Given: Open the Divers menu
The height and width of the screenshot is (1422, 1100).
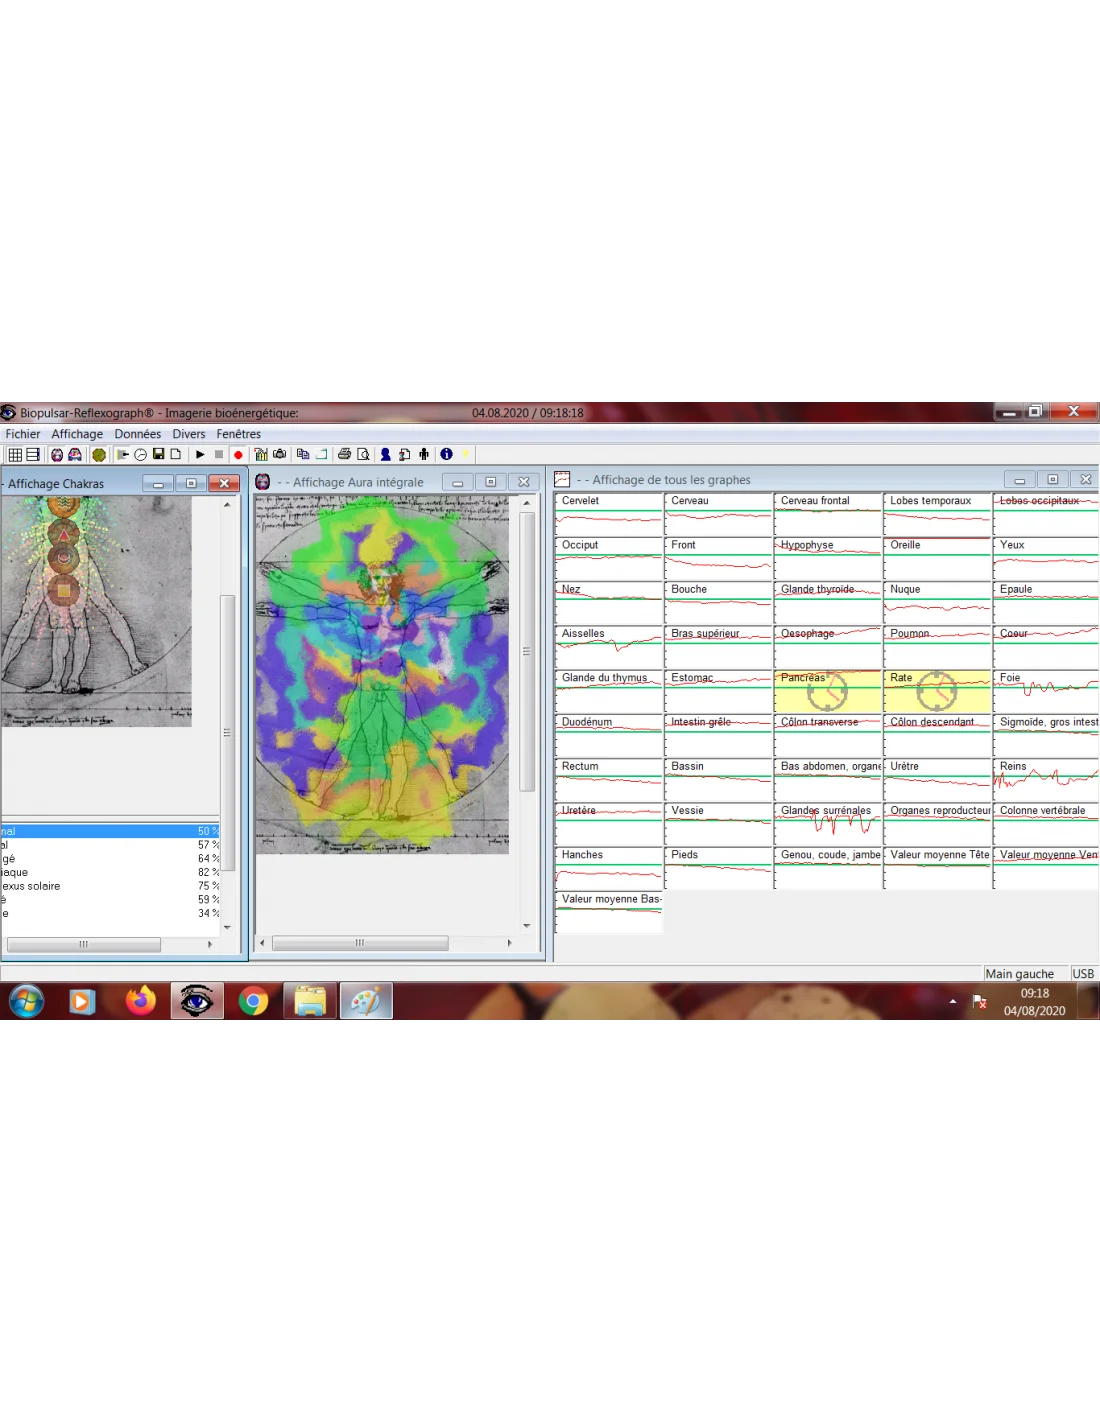Looking at the screenshot, I should [x=189, y=434].
